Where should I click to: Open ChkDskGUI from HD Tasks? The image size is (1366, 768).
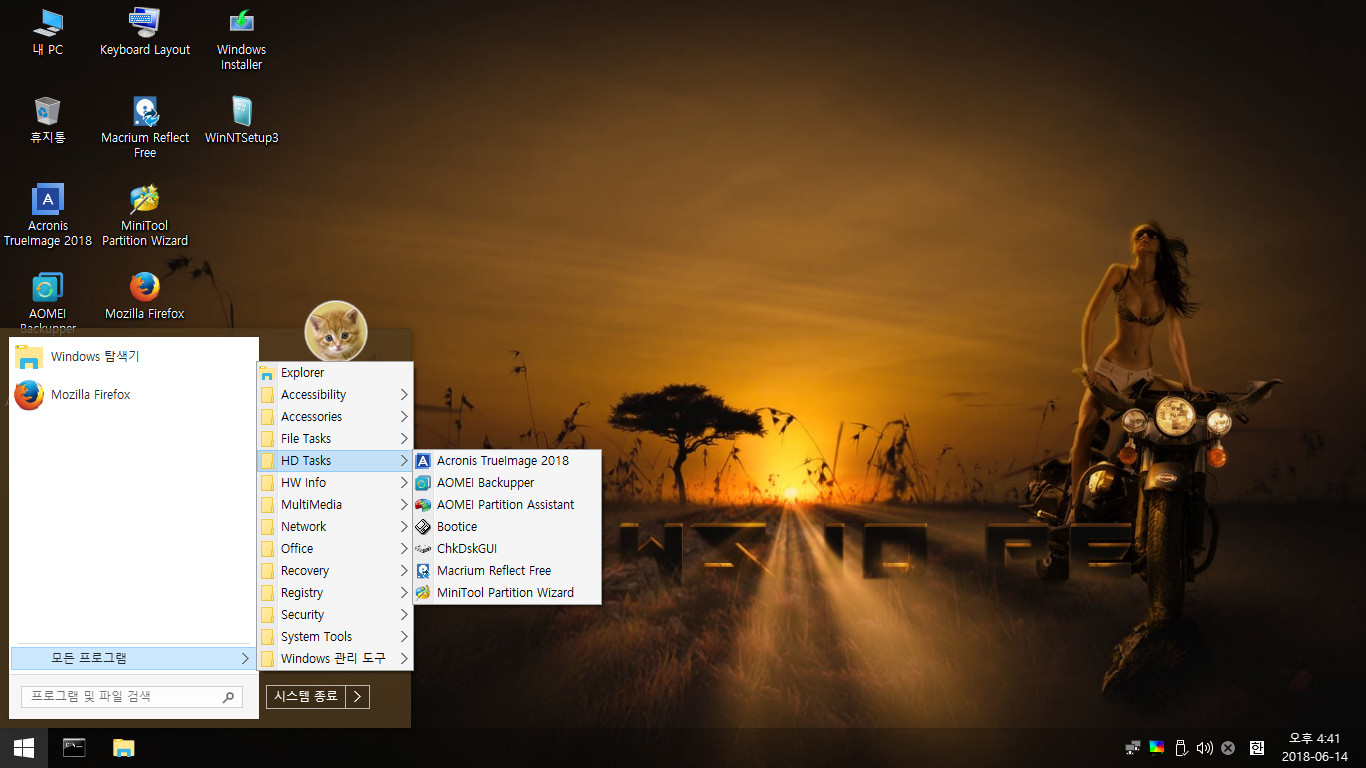[507, 549]
